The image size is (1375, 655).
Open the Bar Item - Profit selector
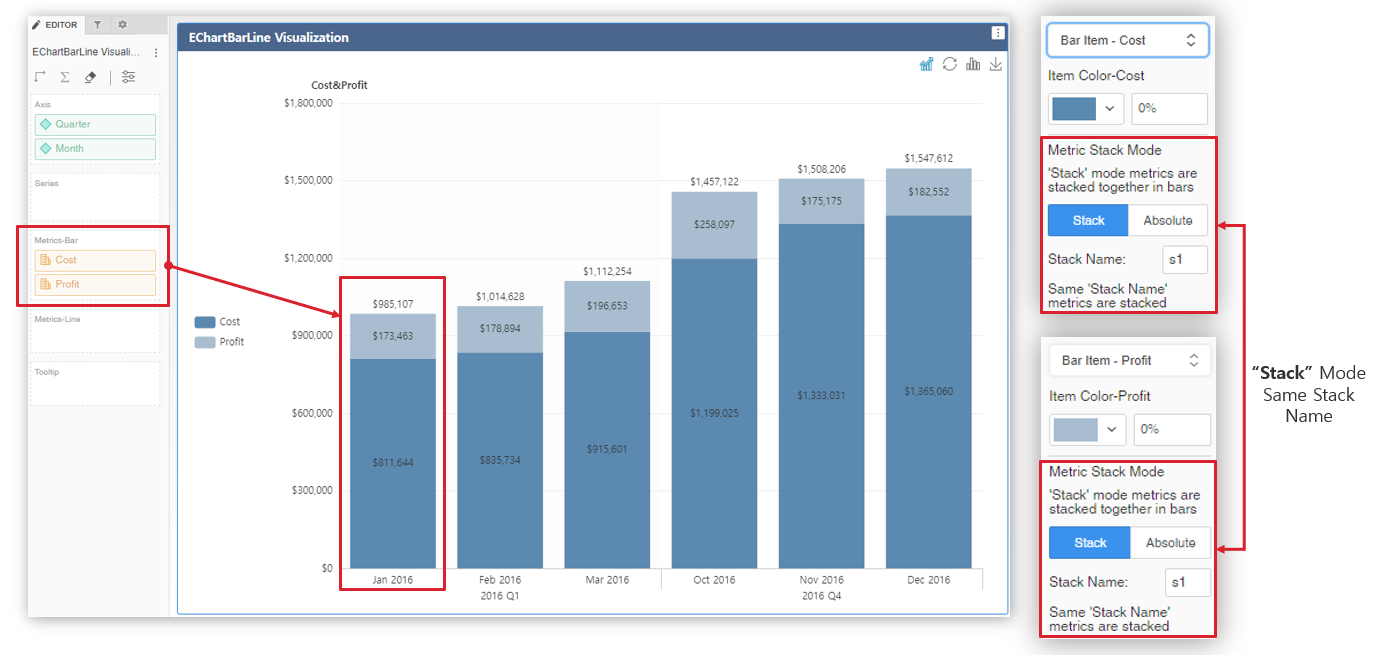[1129, 360]
